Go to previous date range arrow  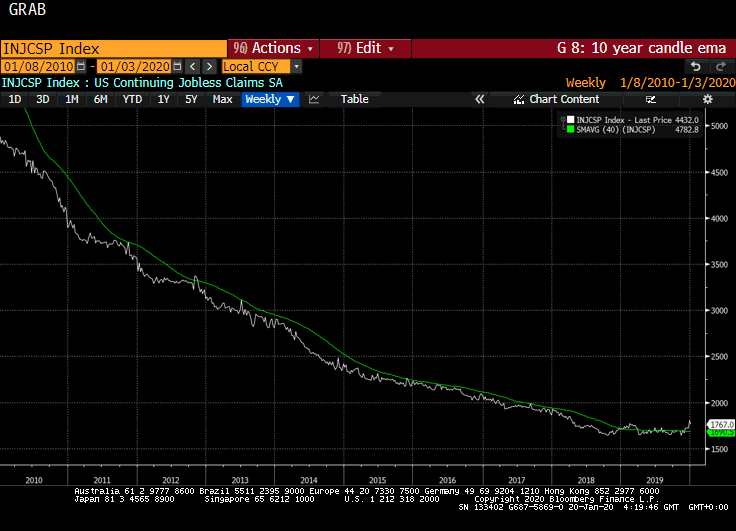(192, 67)
